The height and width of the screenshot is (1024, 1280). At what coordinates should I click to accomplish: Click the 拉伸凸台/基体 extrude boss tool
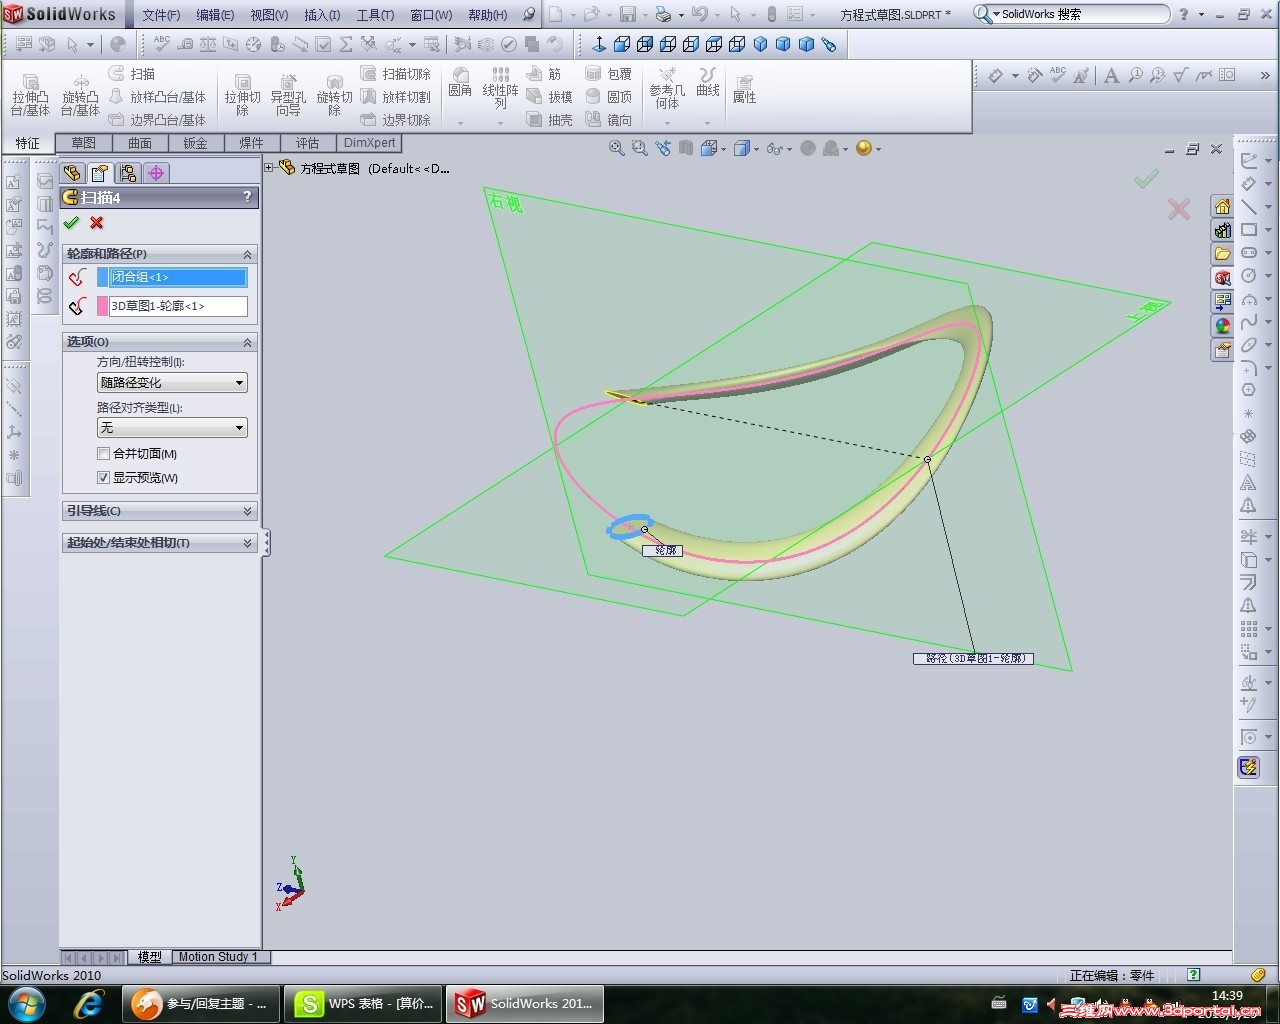pos(30,93)
